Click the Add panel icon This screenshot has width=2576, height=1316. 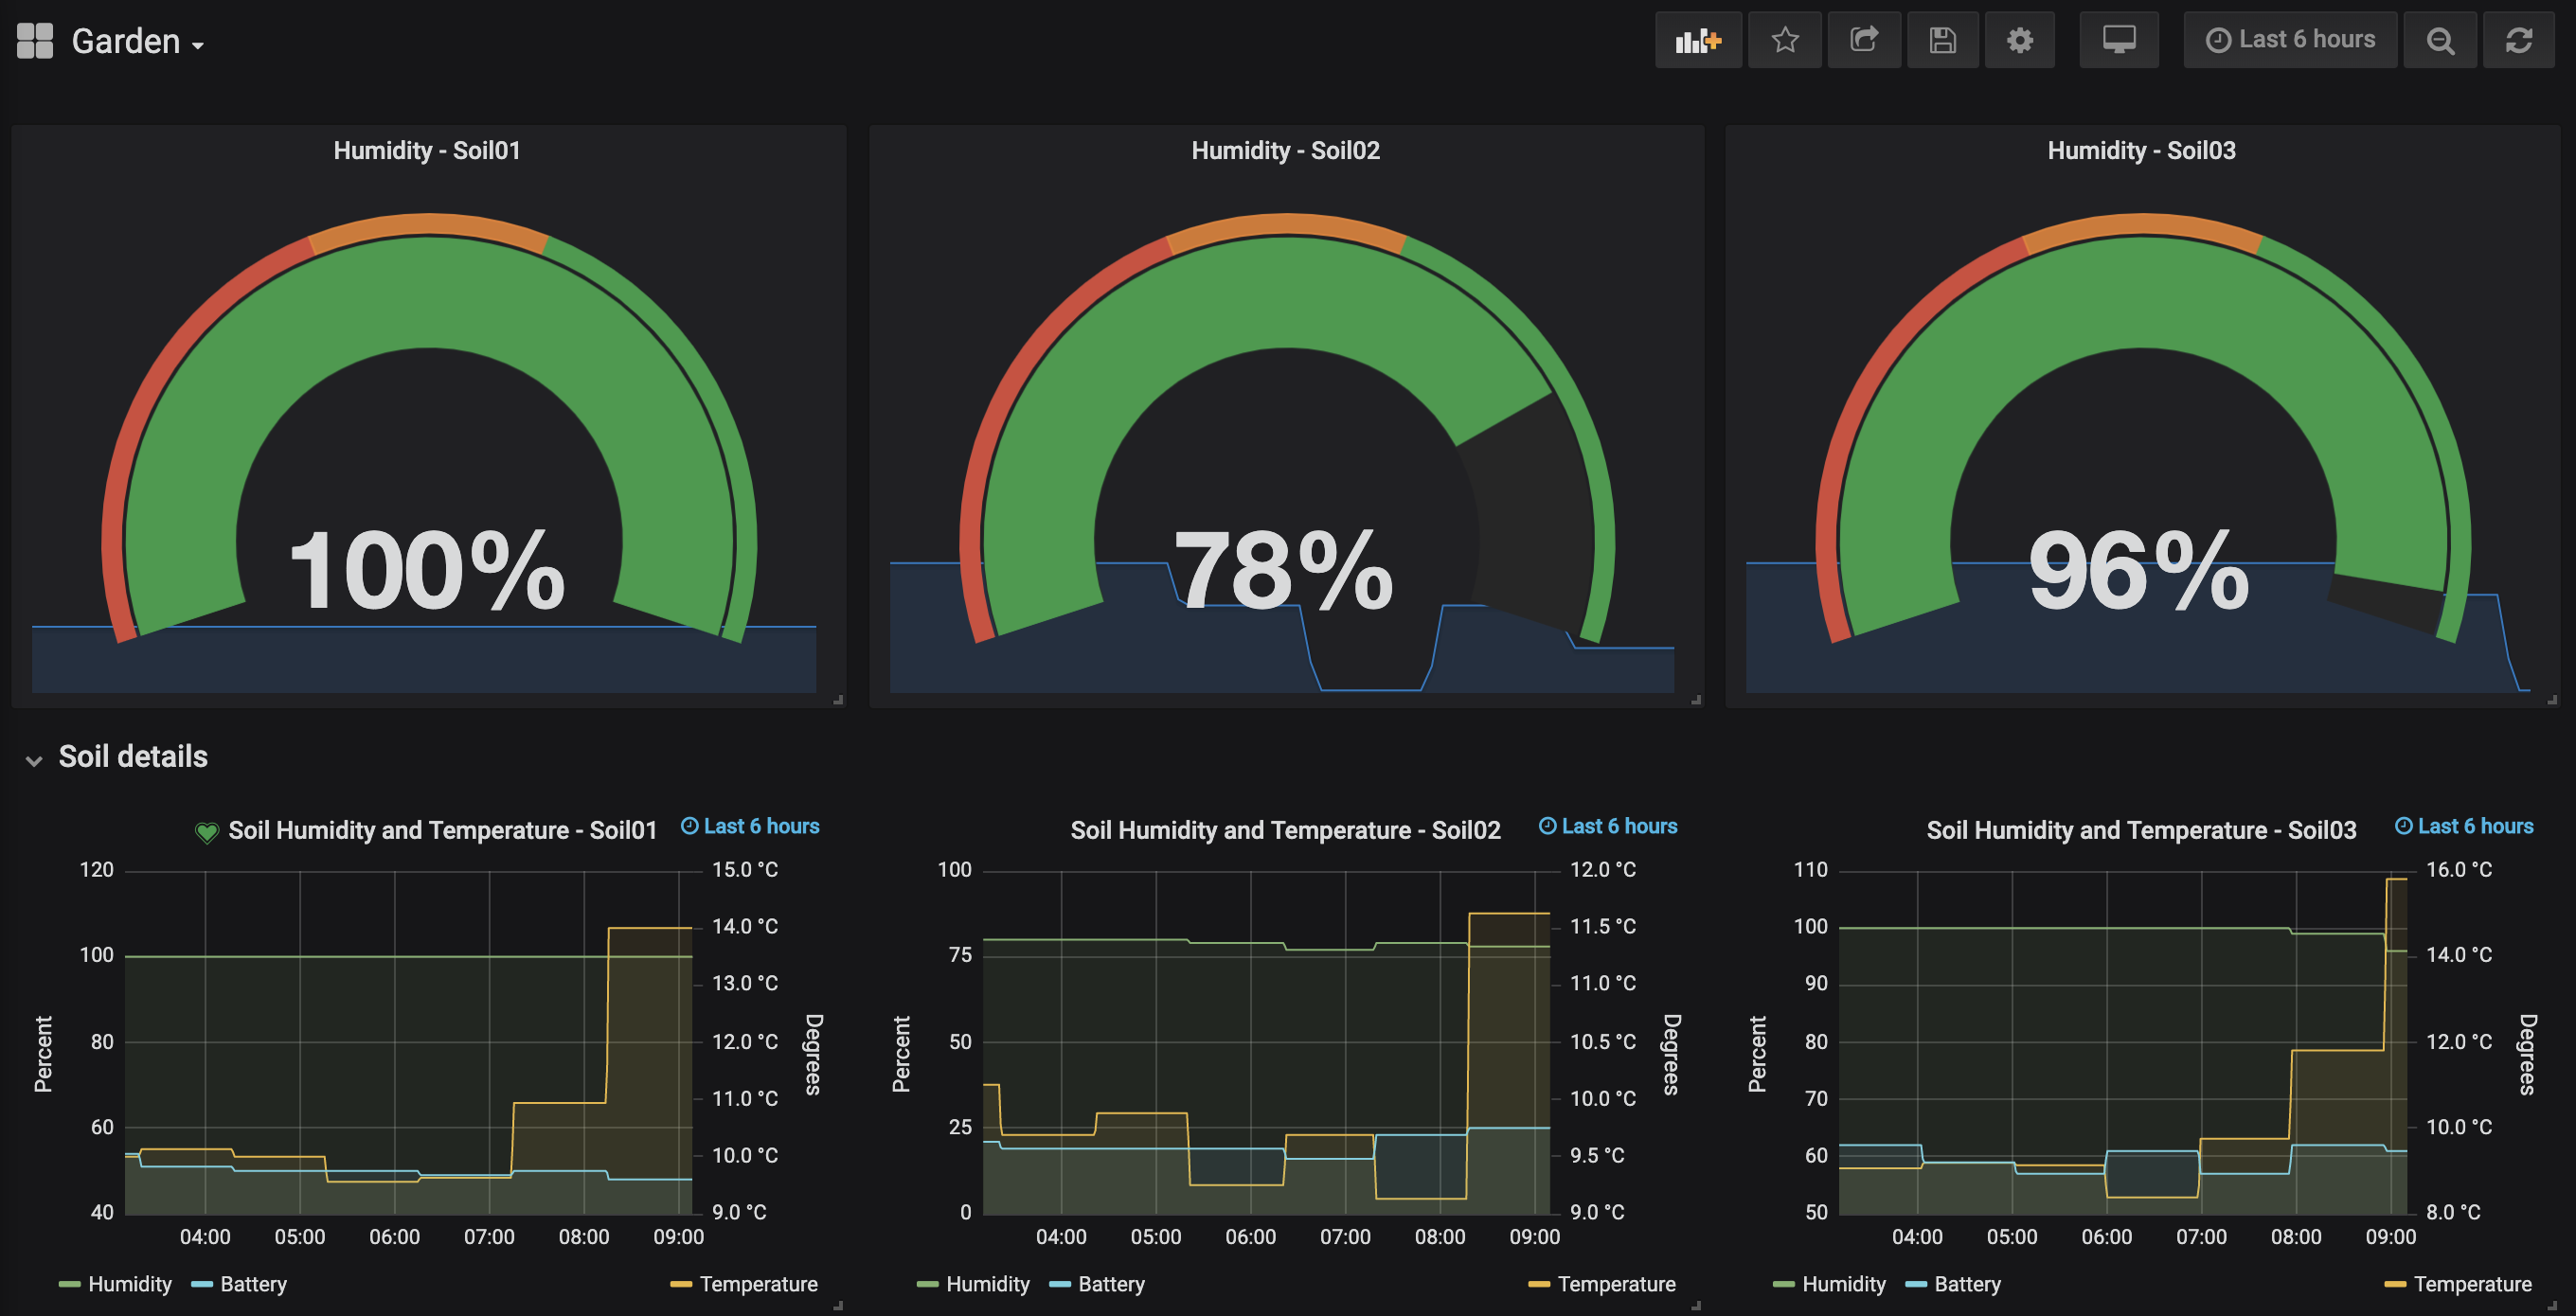[1697, 40]
